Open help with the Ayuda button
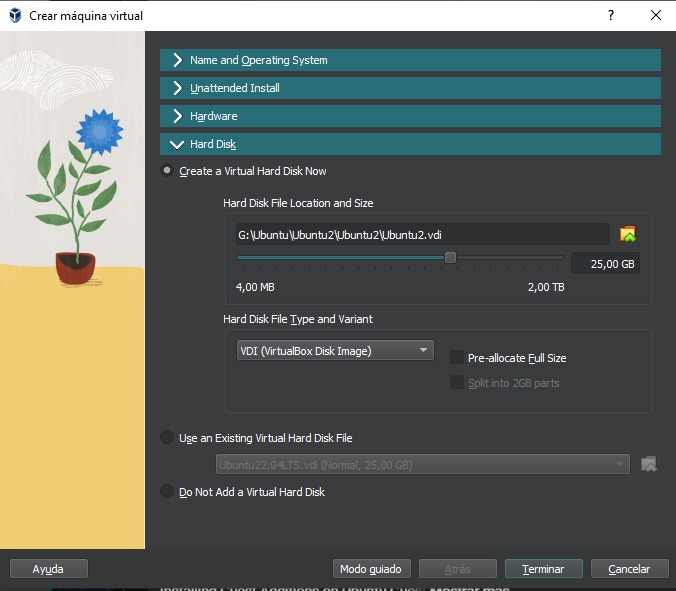676x591 pixels. 48,569
